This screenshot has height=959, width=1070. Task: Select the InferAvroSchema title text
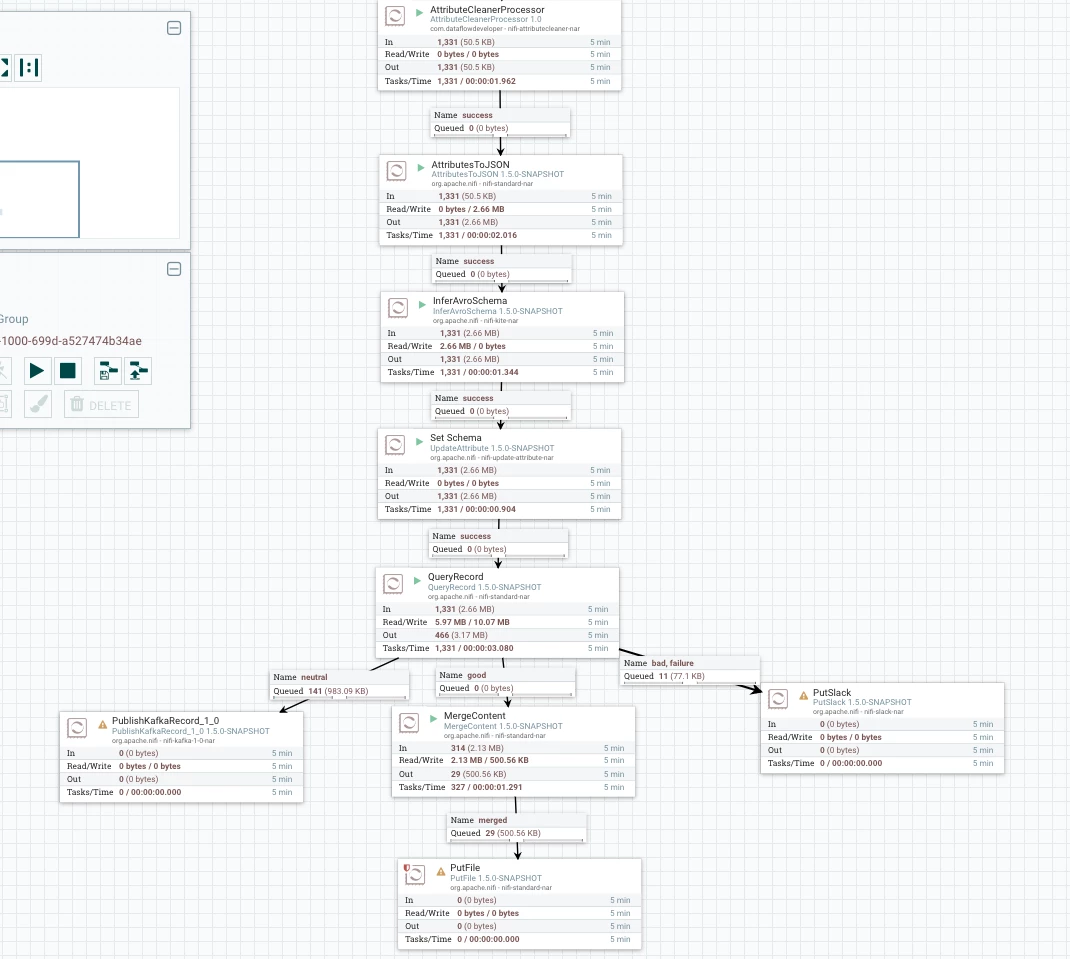click(x=469, y=300)
